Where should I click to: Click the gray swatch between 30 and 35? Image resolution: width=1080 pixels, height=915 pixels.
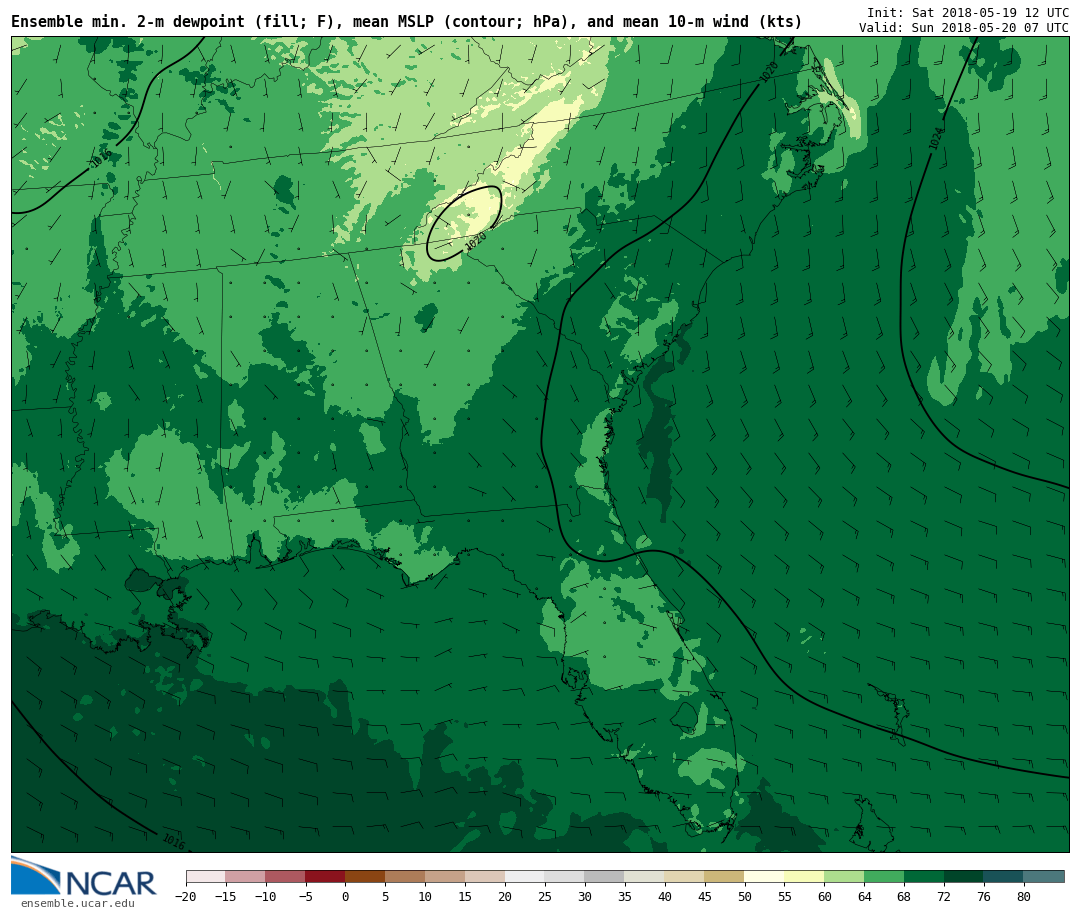click(x=604, y=877)
